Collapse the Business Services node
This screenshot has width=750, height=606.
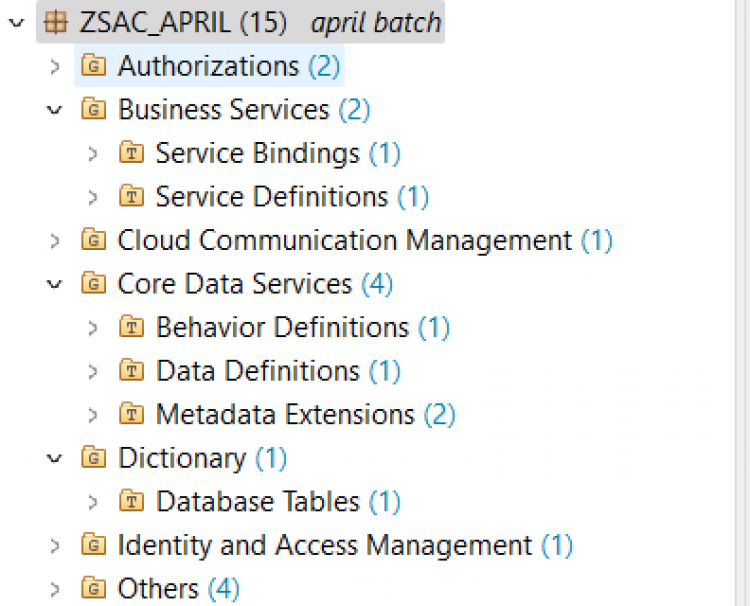tap(55, 110)
